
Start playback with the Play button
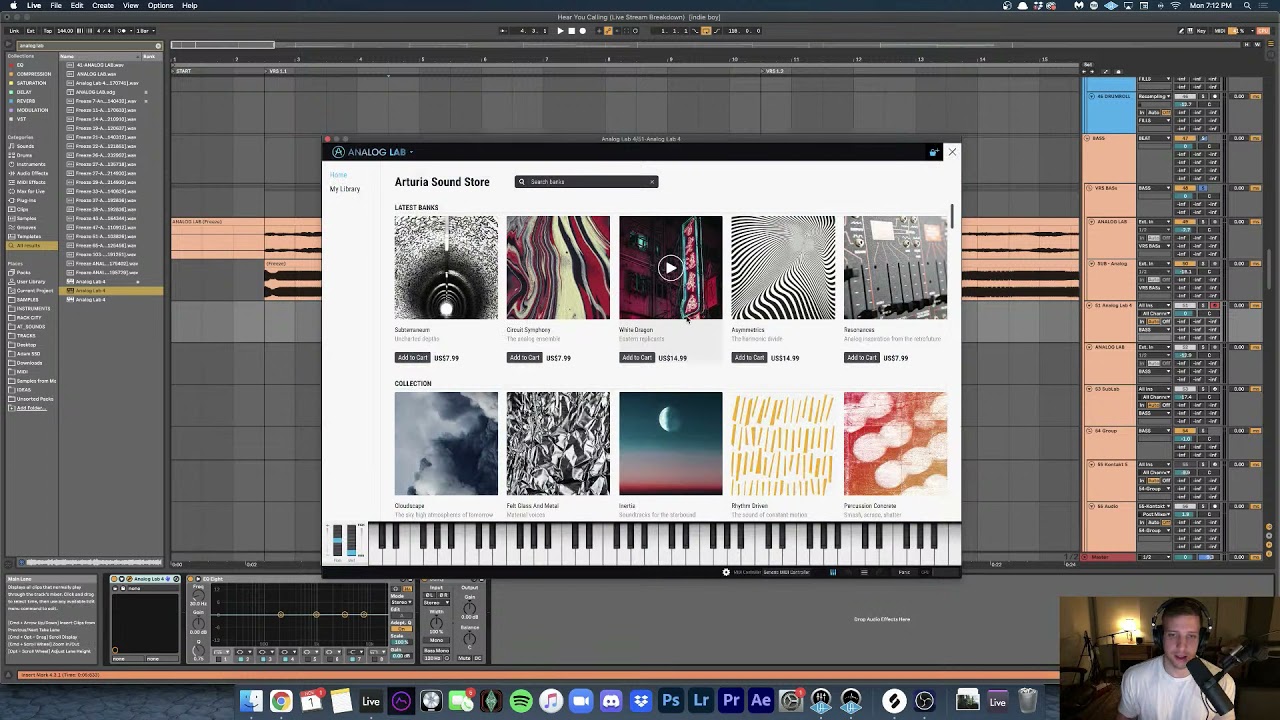point(560,31)
